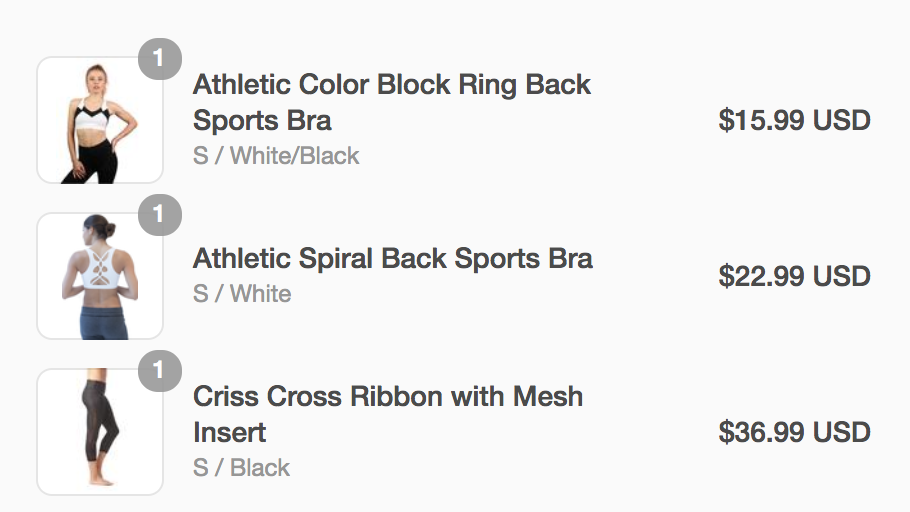Click USD label beside the $22.99 price

tap(841, 277)
